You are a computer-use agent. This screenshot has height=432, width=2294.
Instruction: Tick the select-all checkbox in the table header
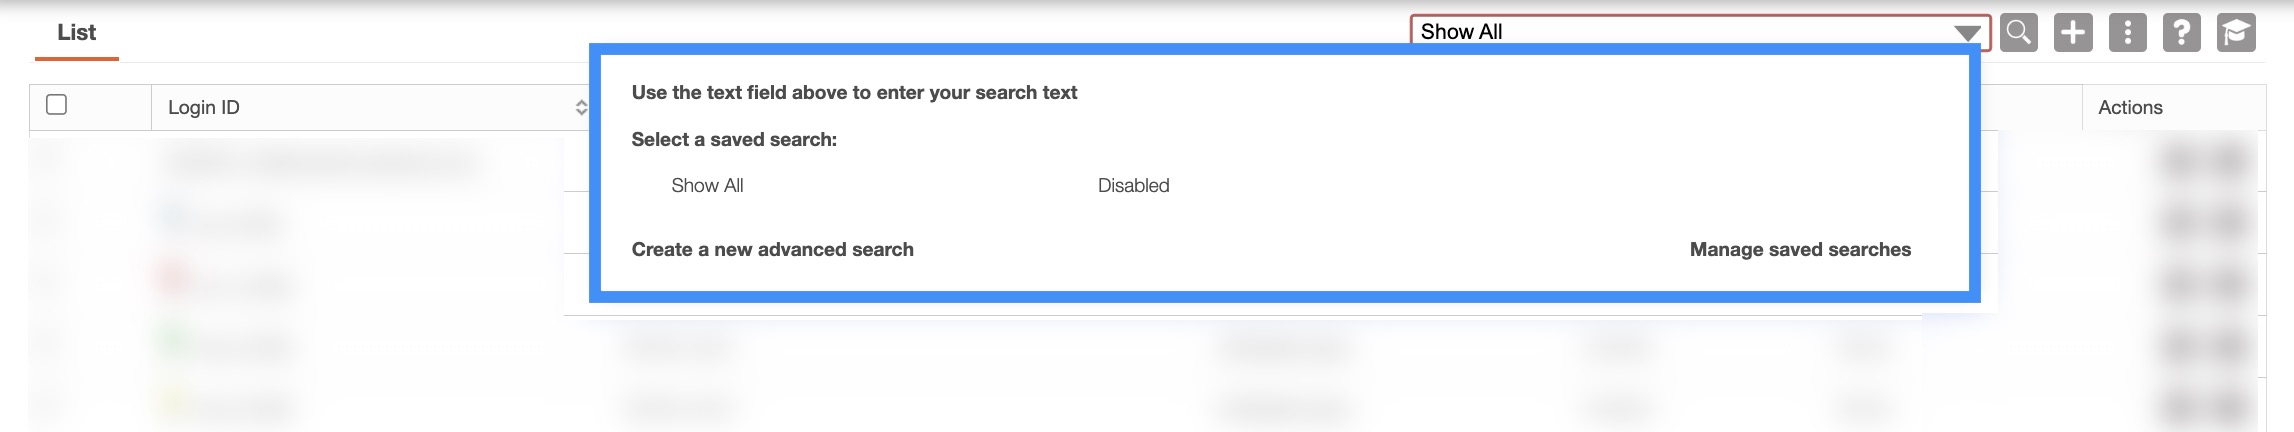coord(57,105)
